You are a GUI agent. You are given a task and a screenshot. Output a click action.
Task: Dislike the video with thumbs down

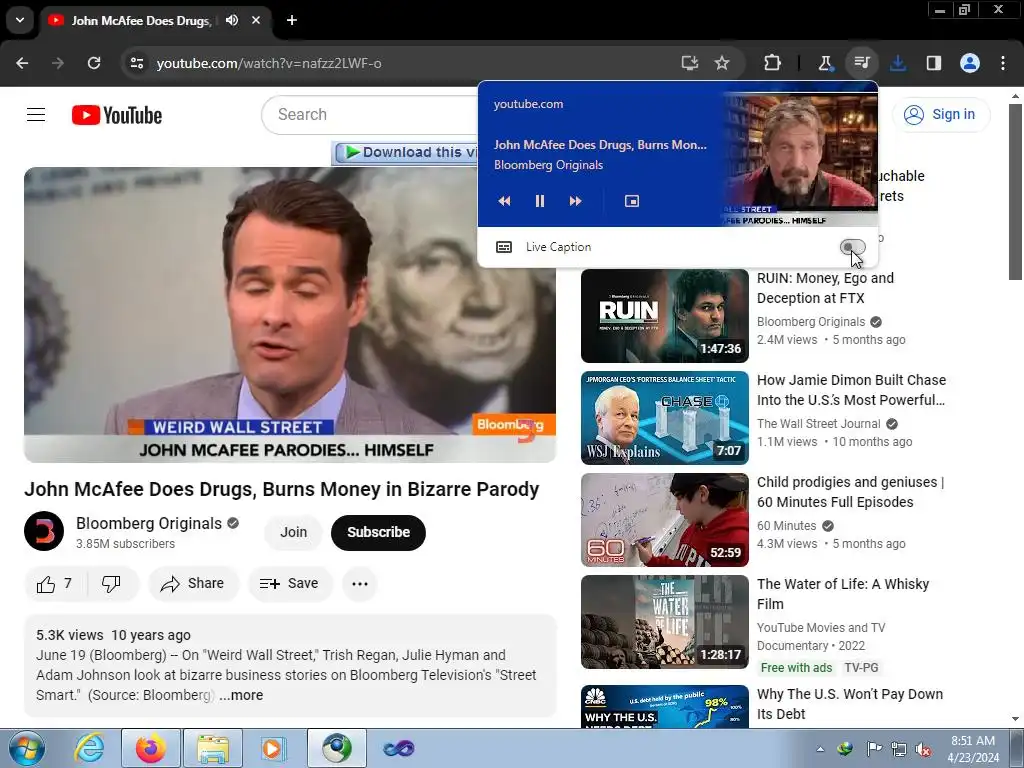[x=111, y=584]
